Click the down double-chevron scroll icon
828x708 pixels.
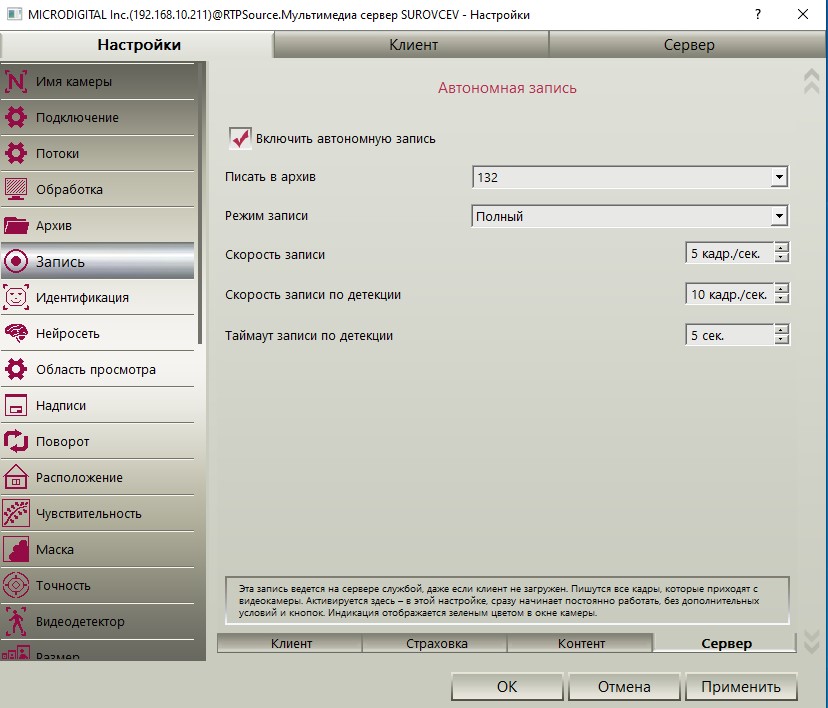[x=811, y=641]
